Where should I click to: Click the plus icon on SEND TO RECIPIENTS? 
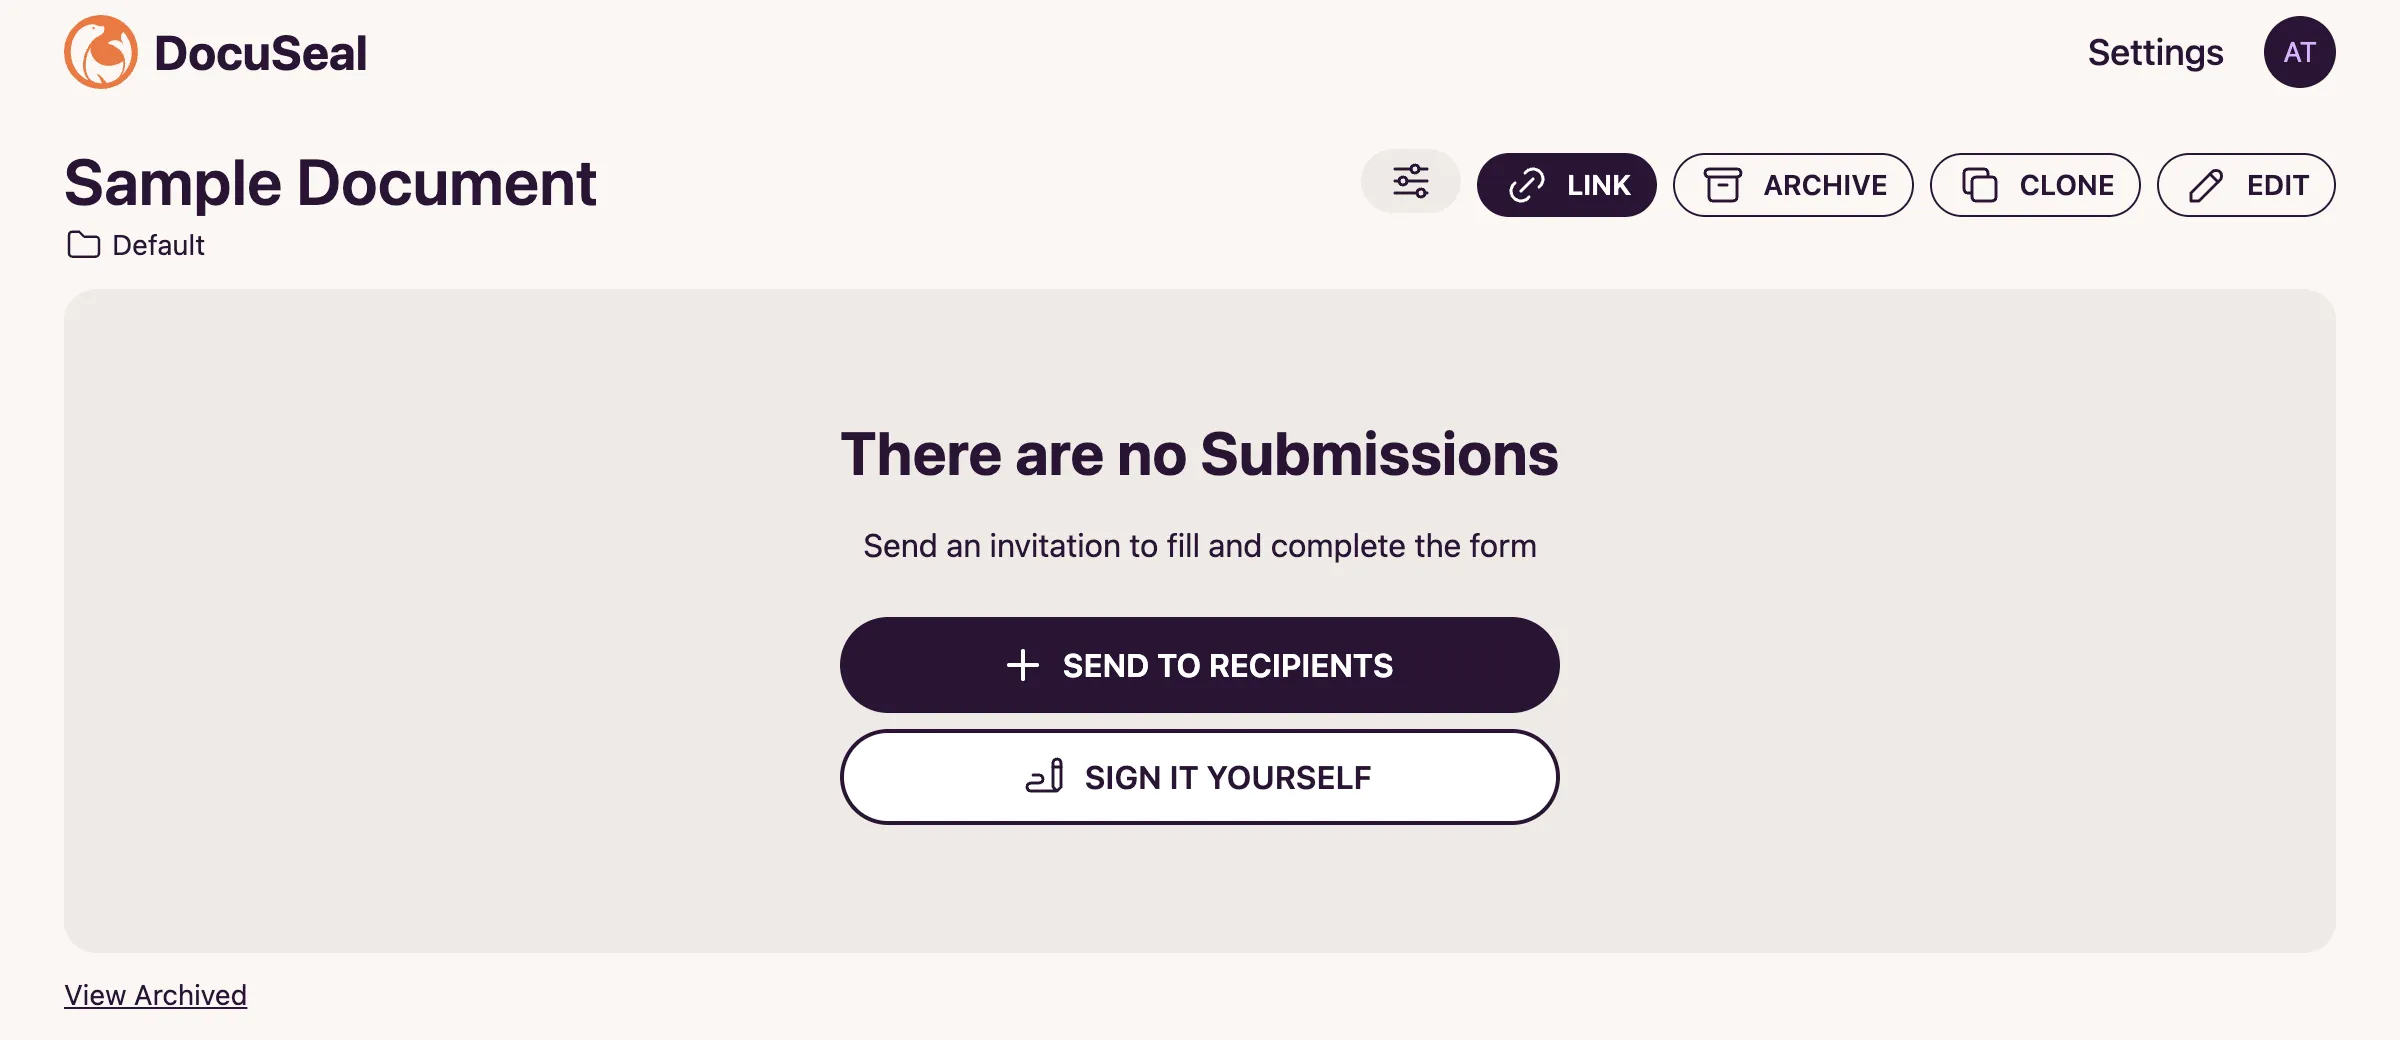(x=1023, y=664)
